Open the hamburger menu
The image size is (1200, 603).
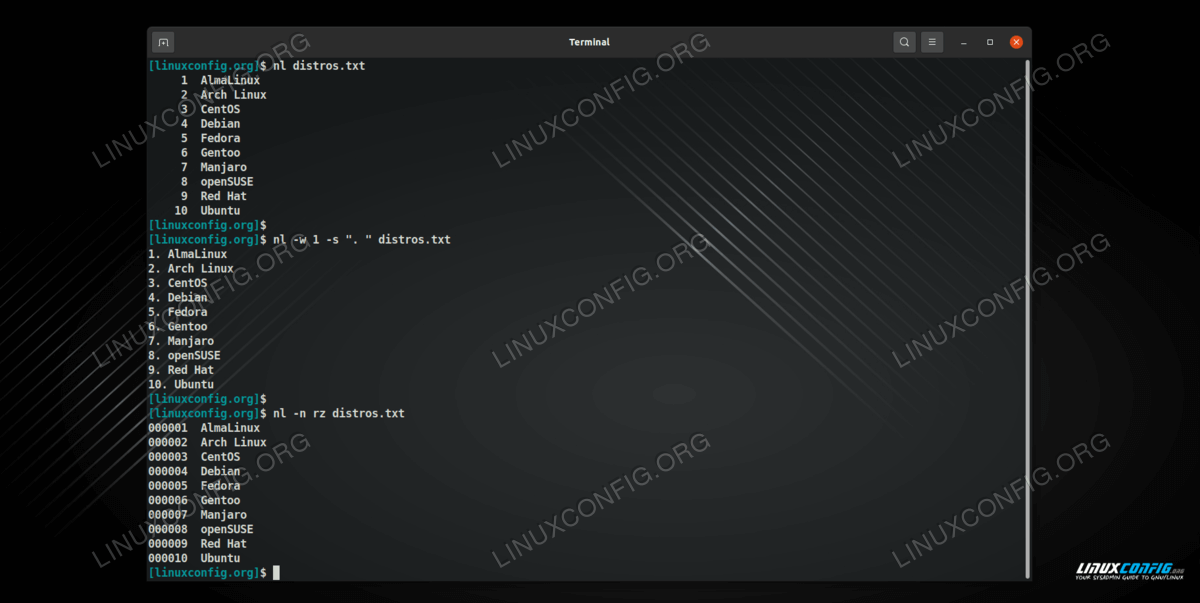tap(932, 42)
